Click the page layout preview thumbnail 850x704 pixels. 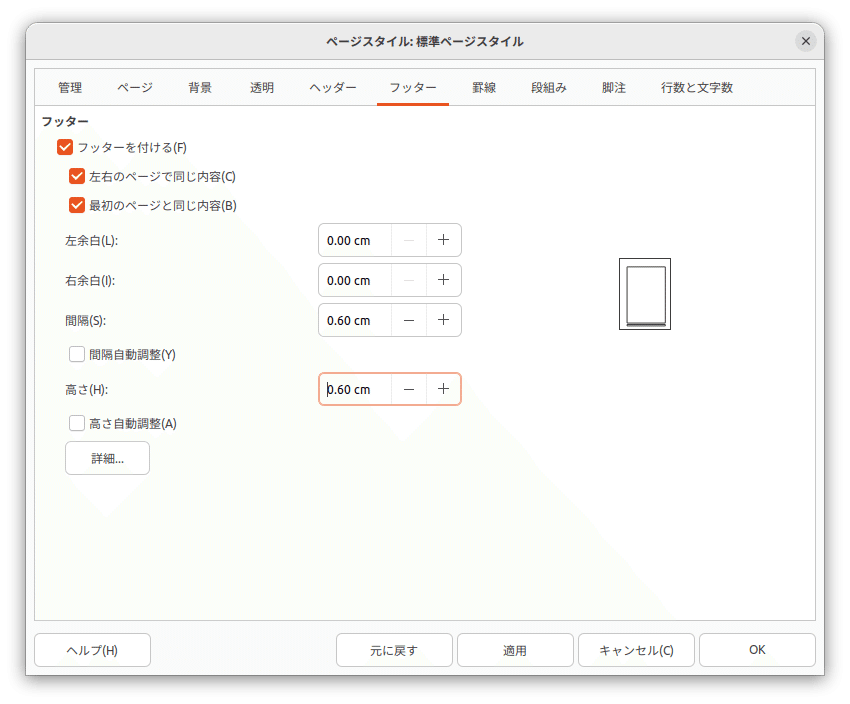(x=645, y=294)
